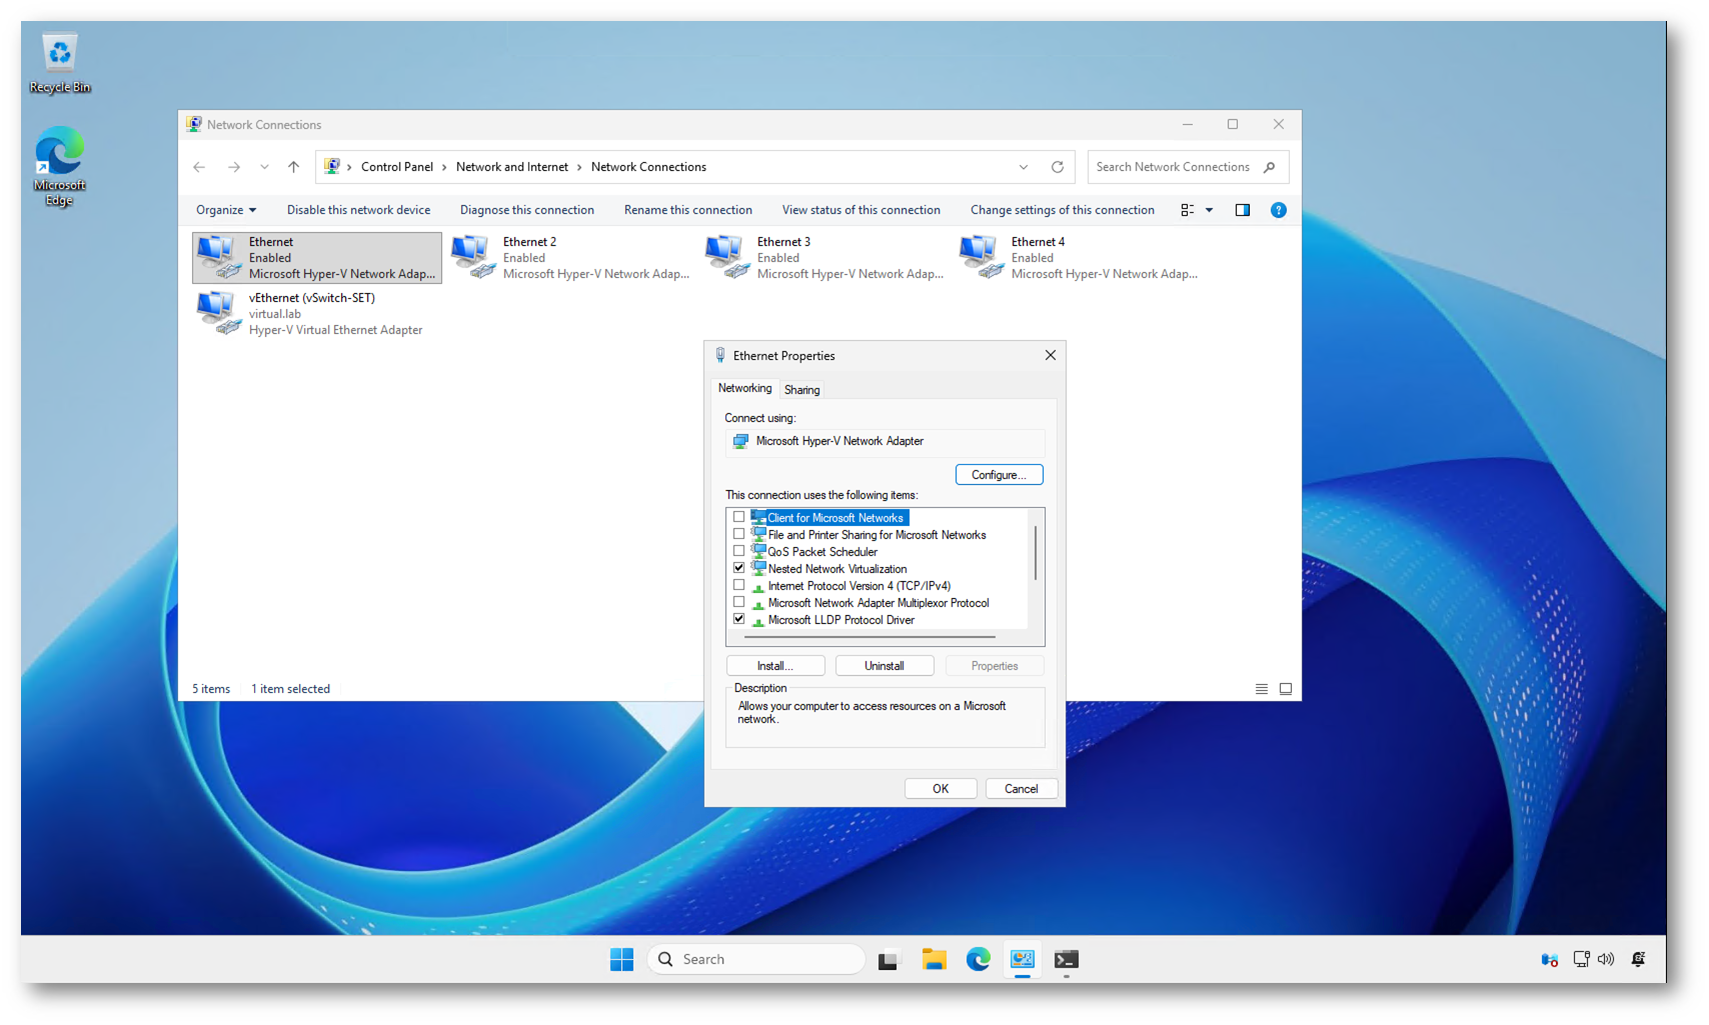Image resolution: width=1709 pixels, height=1025 pixels.
Task: Select the Ethernet 2 adapter icon
Action: point(473,257)
